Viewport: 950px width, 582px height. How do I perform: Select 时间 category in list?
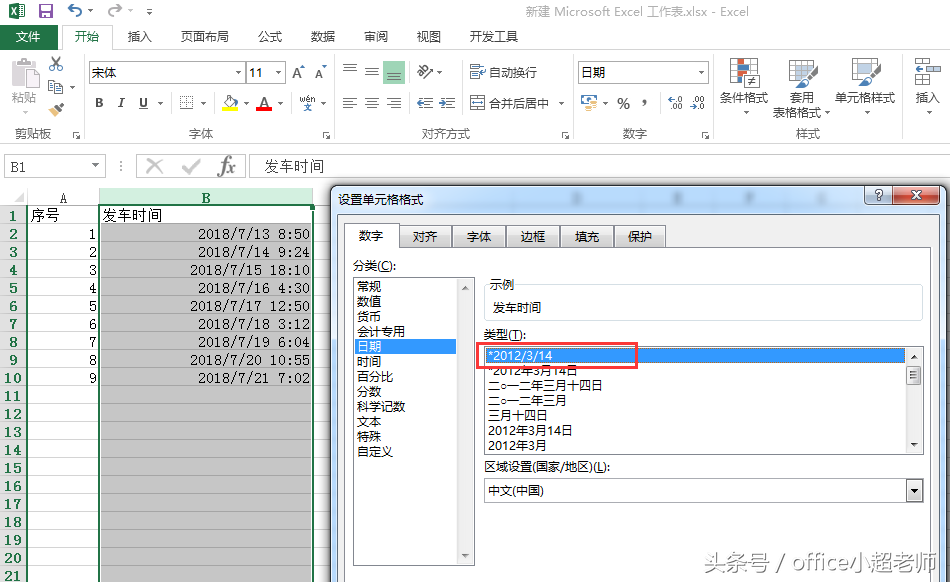(405, 362)
